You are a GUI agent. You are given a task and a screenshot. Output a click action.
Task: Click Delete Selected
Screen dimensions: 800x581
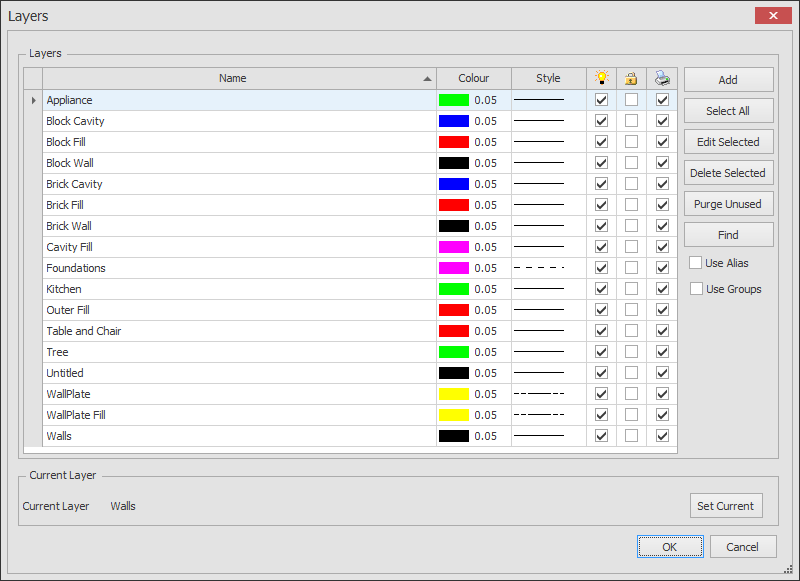pyautogui.click(x=728, y=172)
